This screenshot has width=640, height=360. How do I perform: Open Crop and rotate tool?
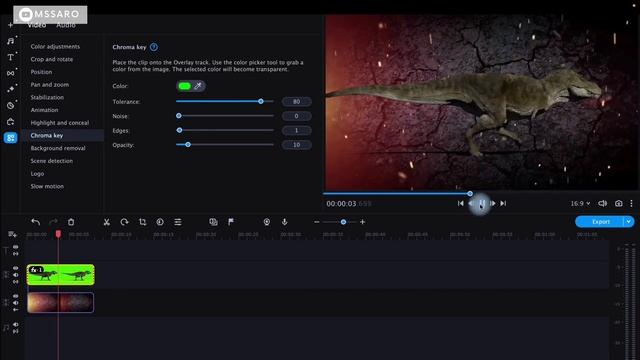(51, 59)
